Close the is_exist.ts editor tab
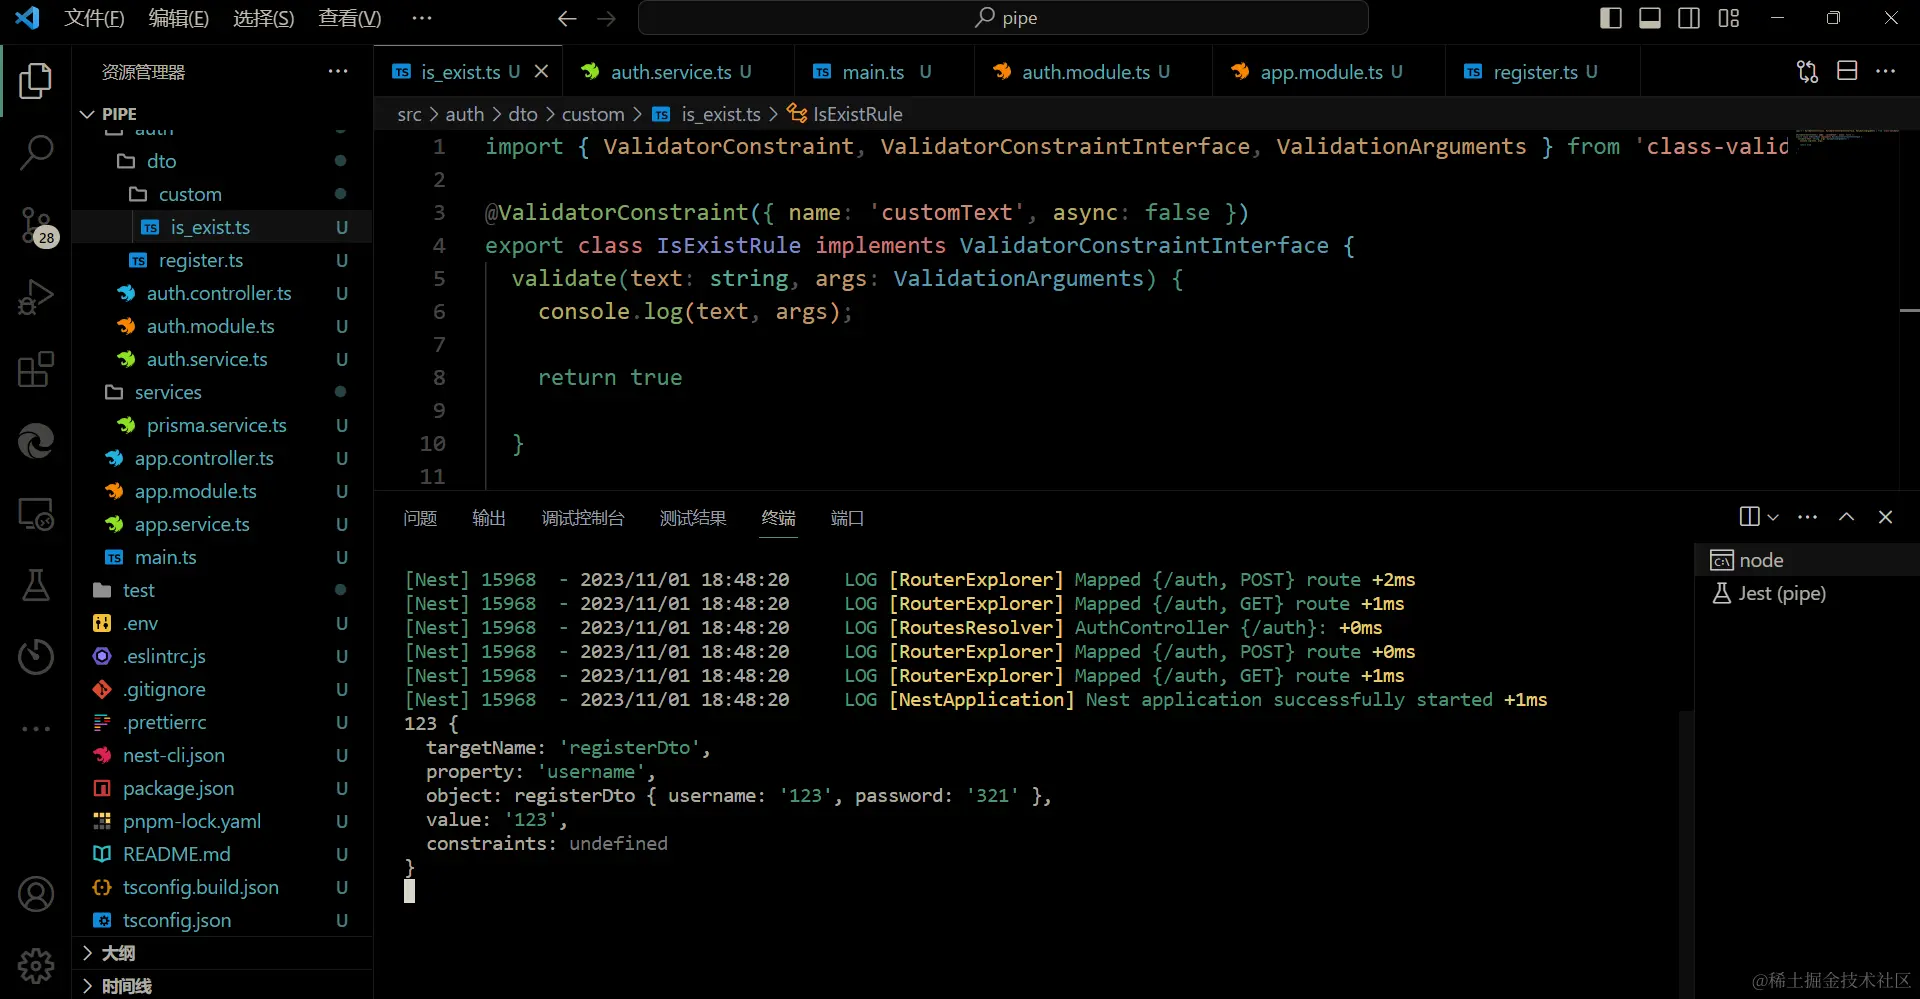 541,71
